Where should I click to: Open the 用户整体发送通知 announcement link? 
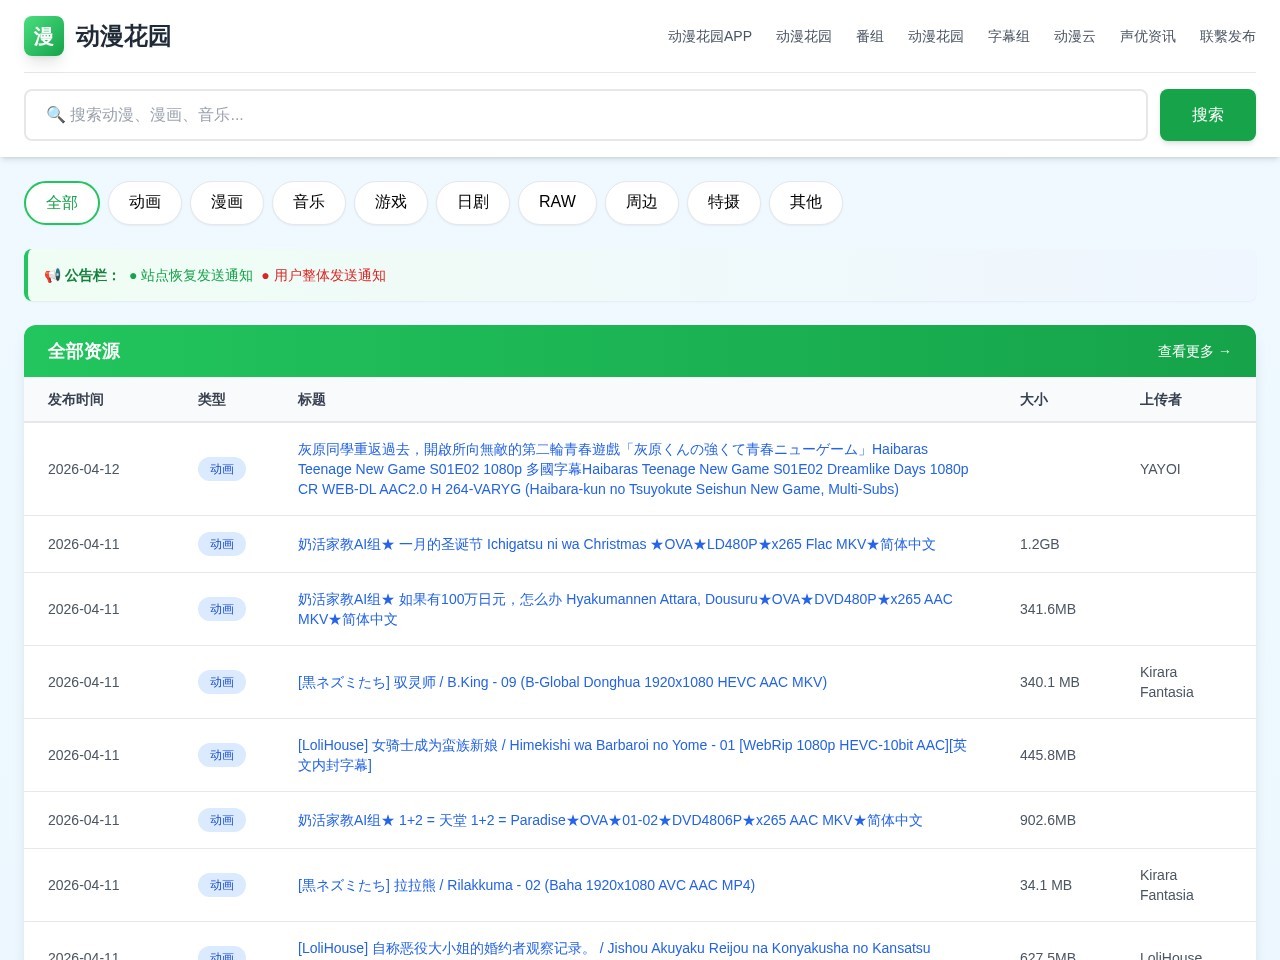point(330,276)
